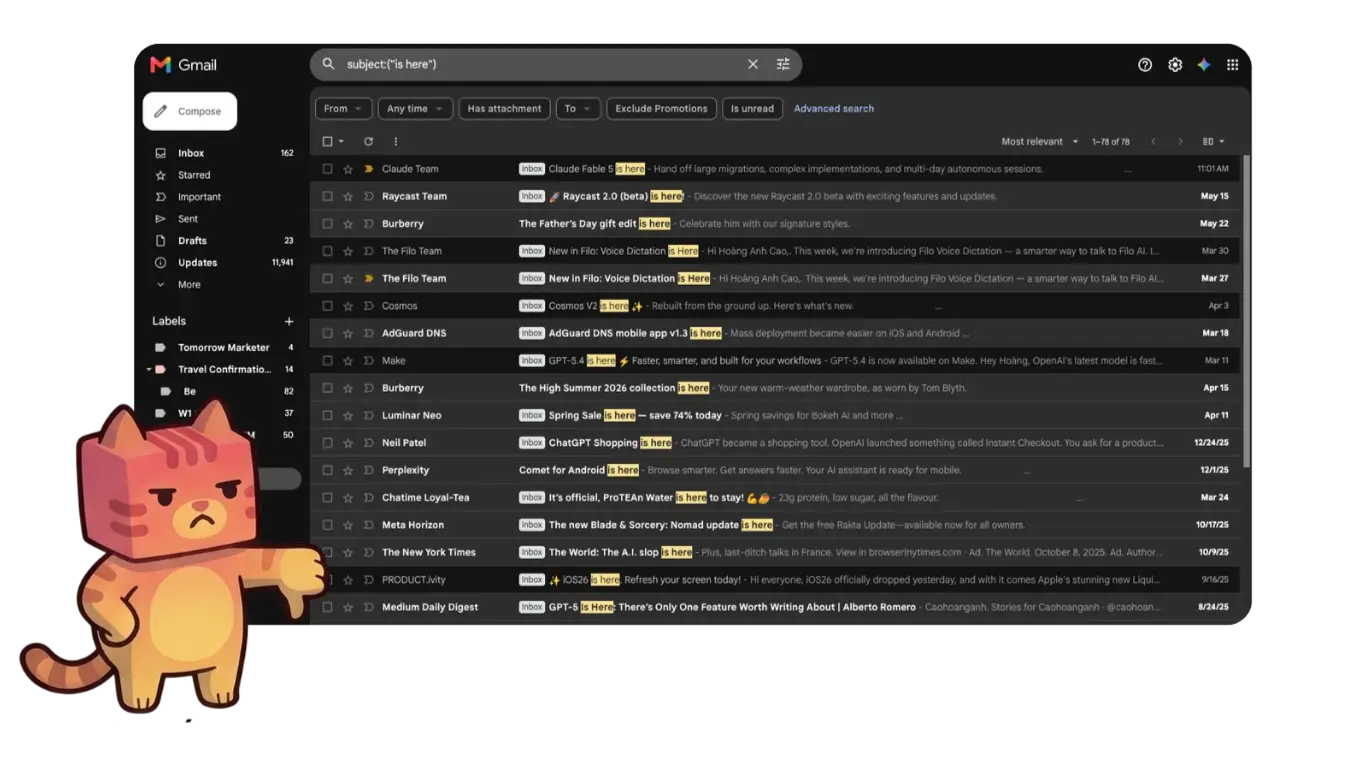Screen dimensions: 1347x757
Task: Toggle importance marker on Chatime Loyal-Tea email
Action: point(368,497)
